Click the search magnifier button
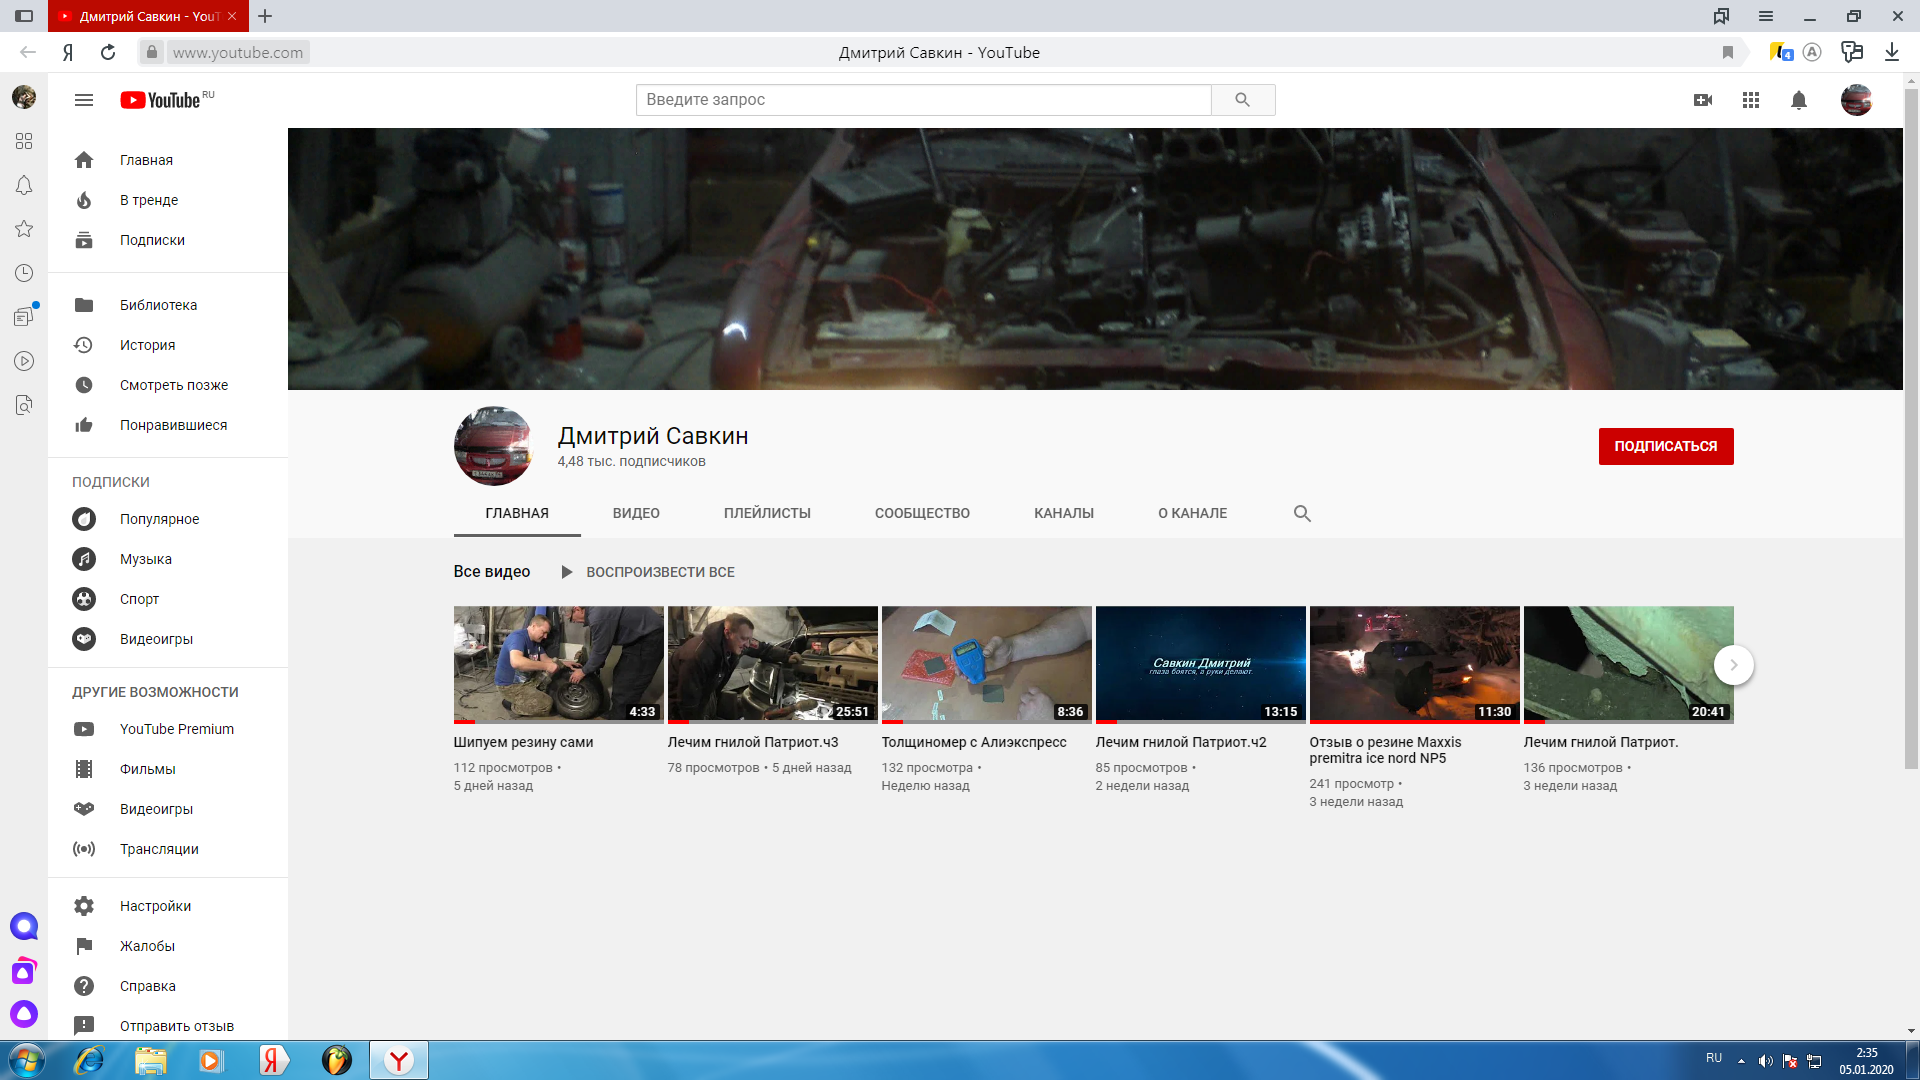Image resolution: width=1920 pixels, height=1080 pixels. [x=1243, y=100]
